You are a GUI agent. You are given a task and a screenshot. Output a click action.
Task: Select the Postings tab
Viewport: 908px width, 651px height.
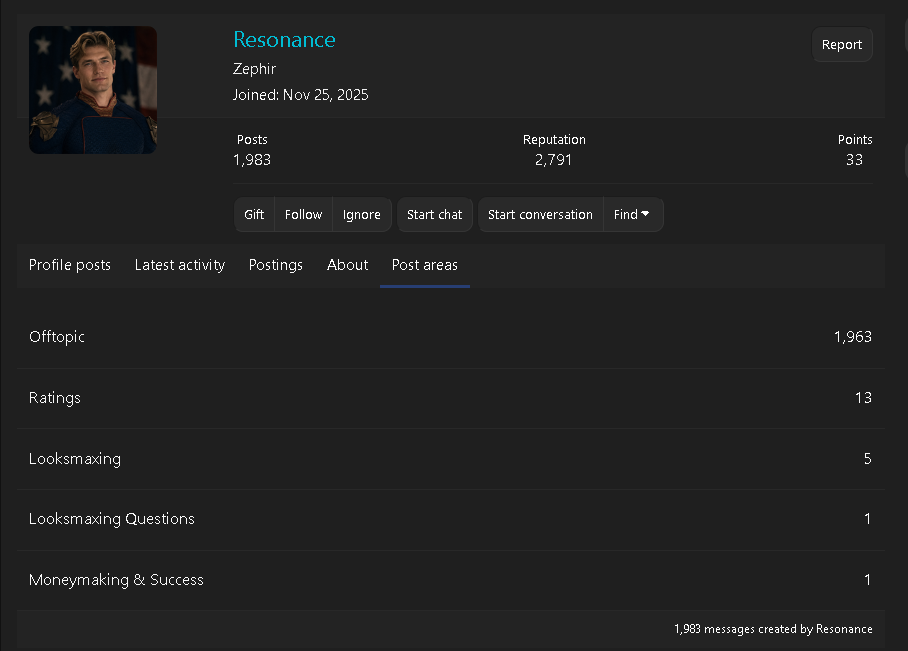(x=276, y=265)
